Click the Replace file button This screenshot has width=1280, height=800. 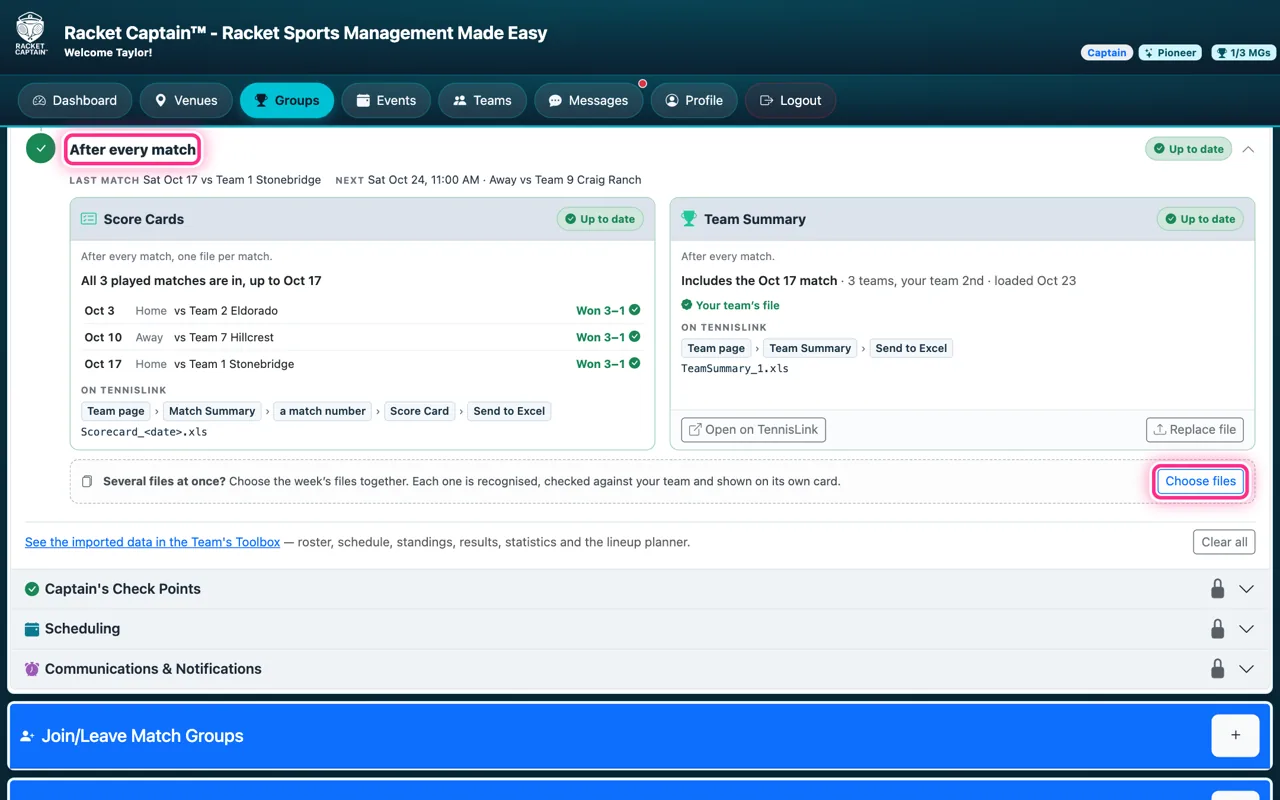pos(1195,430)
